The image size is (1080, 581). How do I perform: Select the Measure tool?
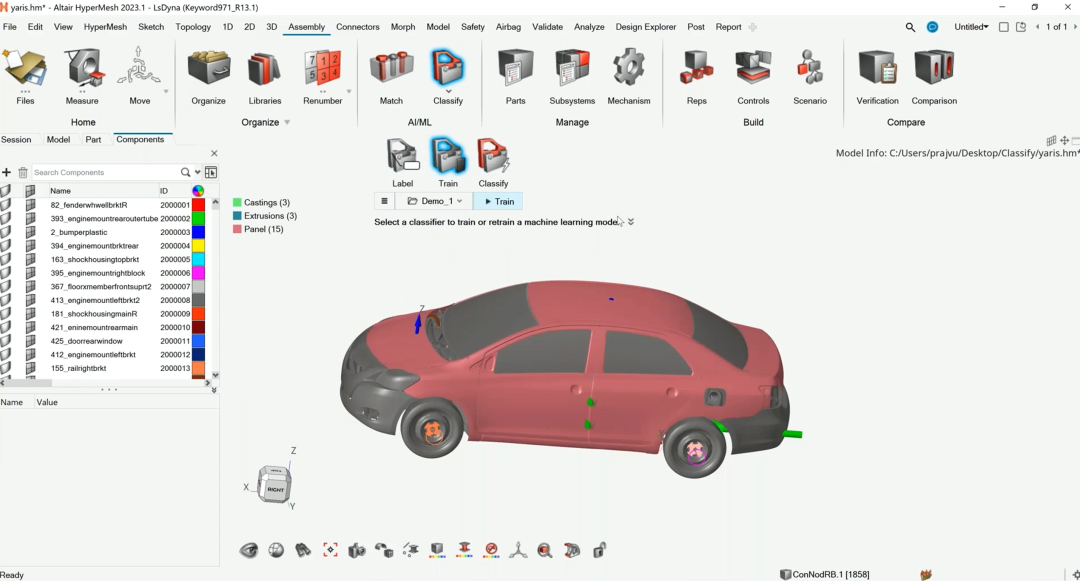click(82, 76)
